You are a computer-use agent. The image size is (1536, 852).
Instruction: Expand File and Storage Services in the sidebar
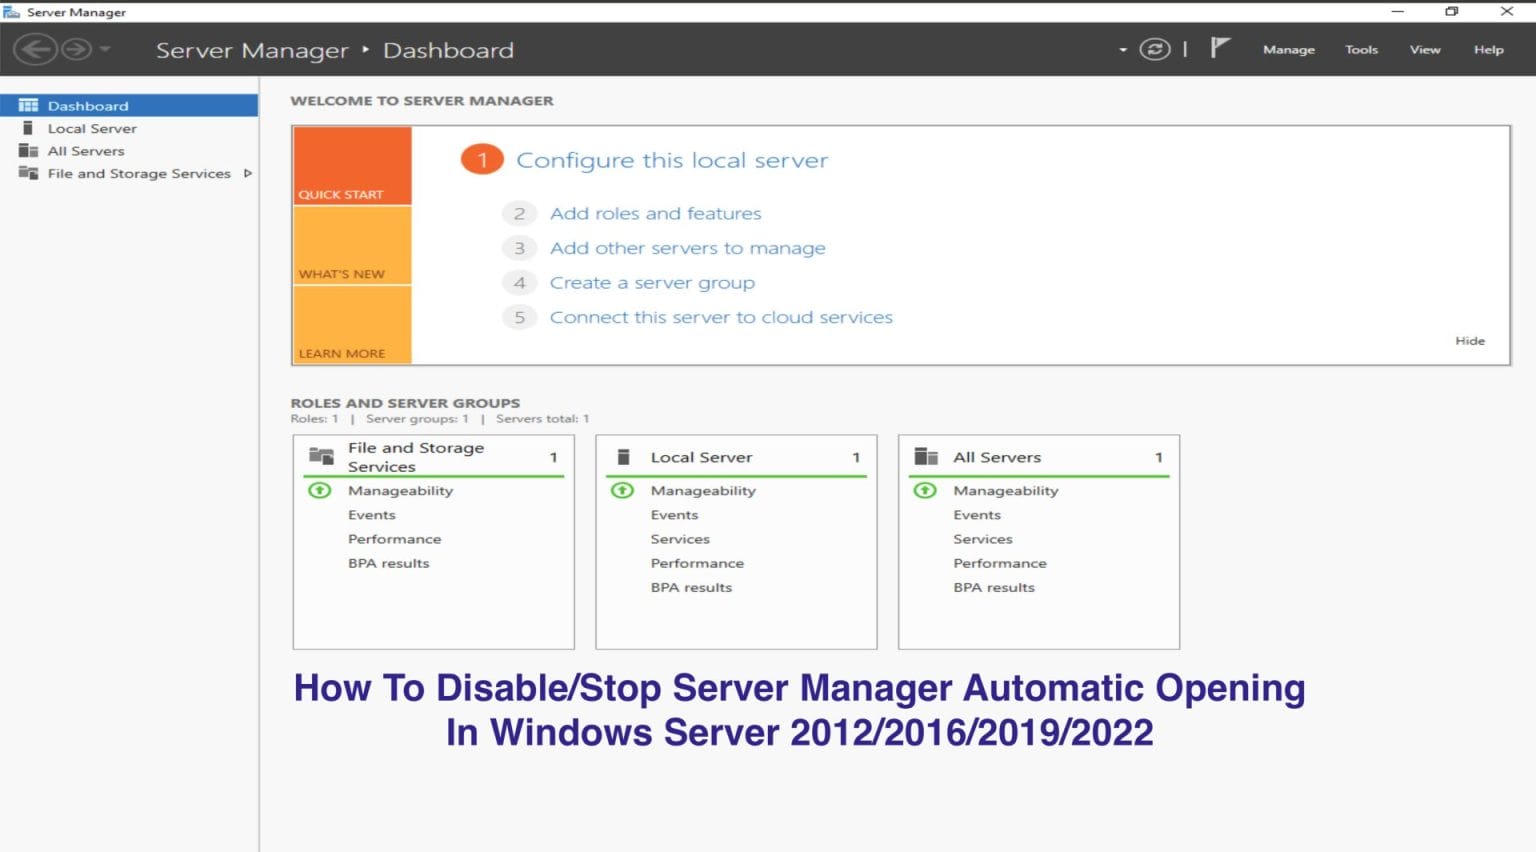(x=247, y=173)
